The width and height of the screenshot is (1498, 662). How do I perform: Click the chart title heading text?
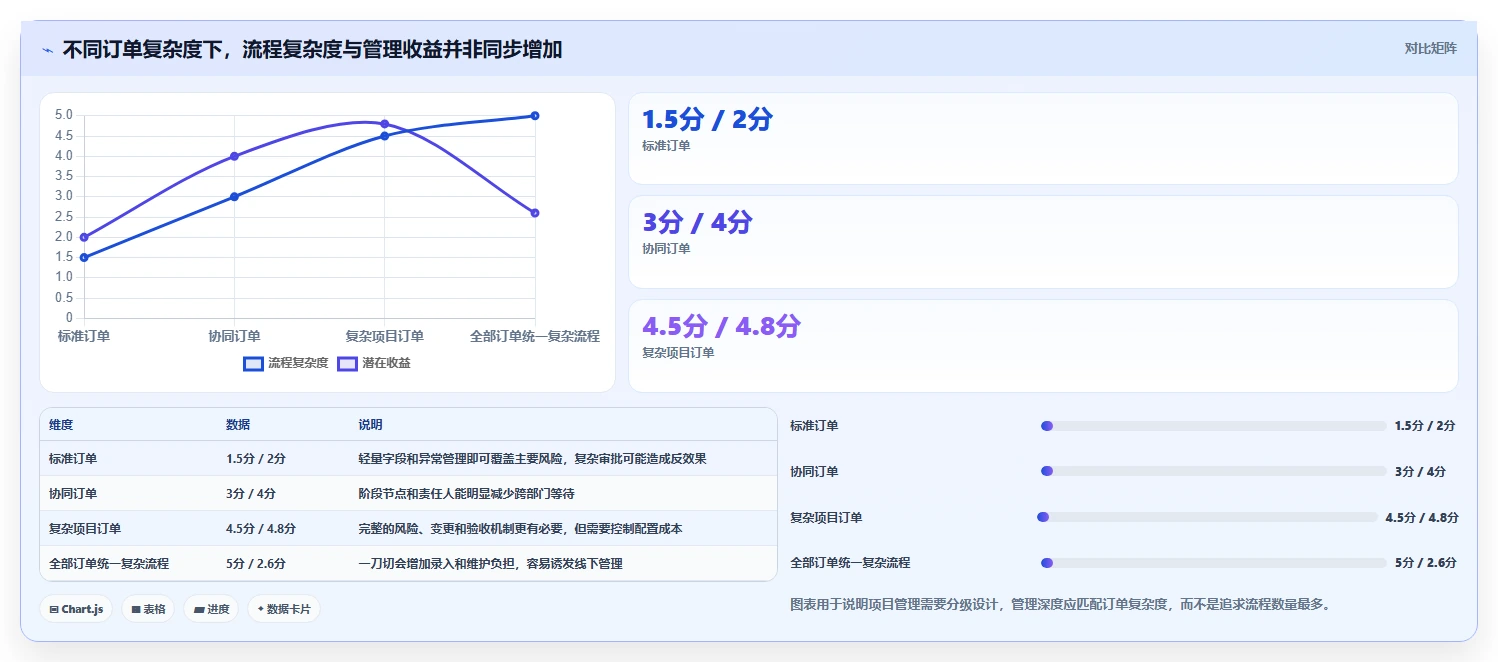point(312,49)
